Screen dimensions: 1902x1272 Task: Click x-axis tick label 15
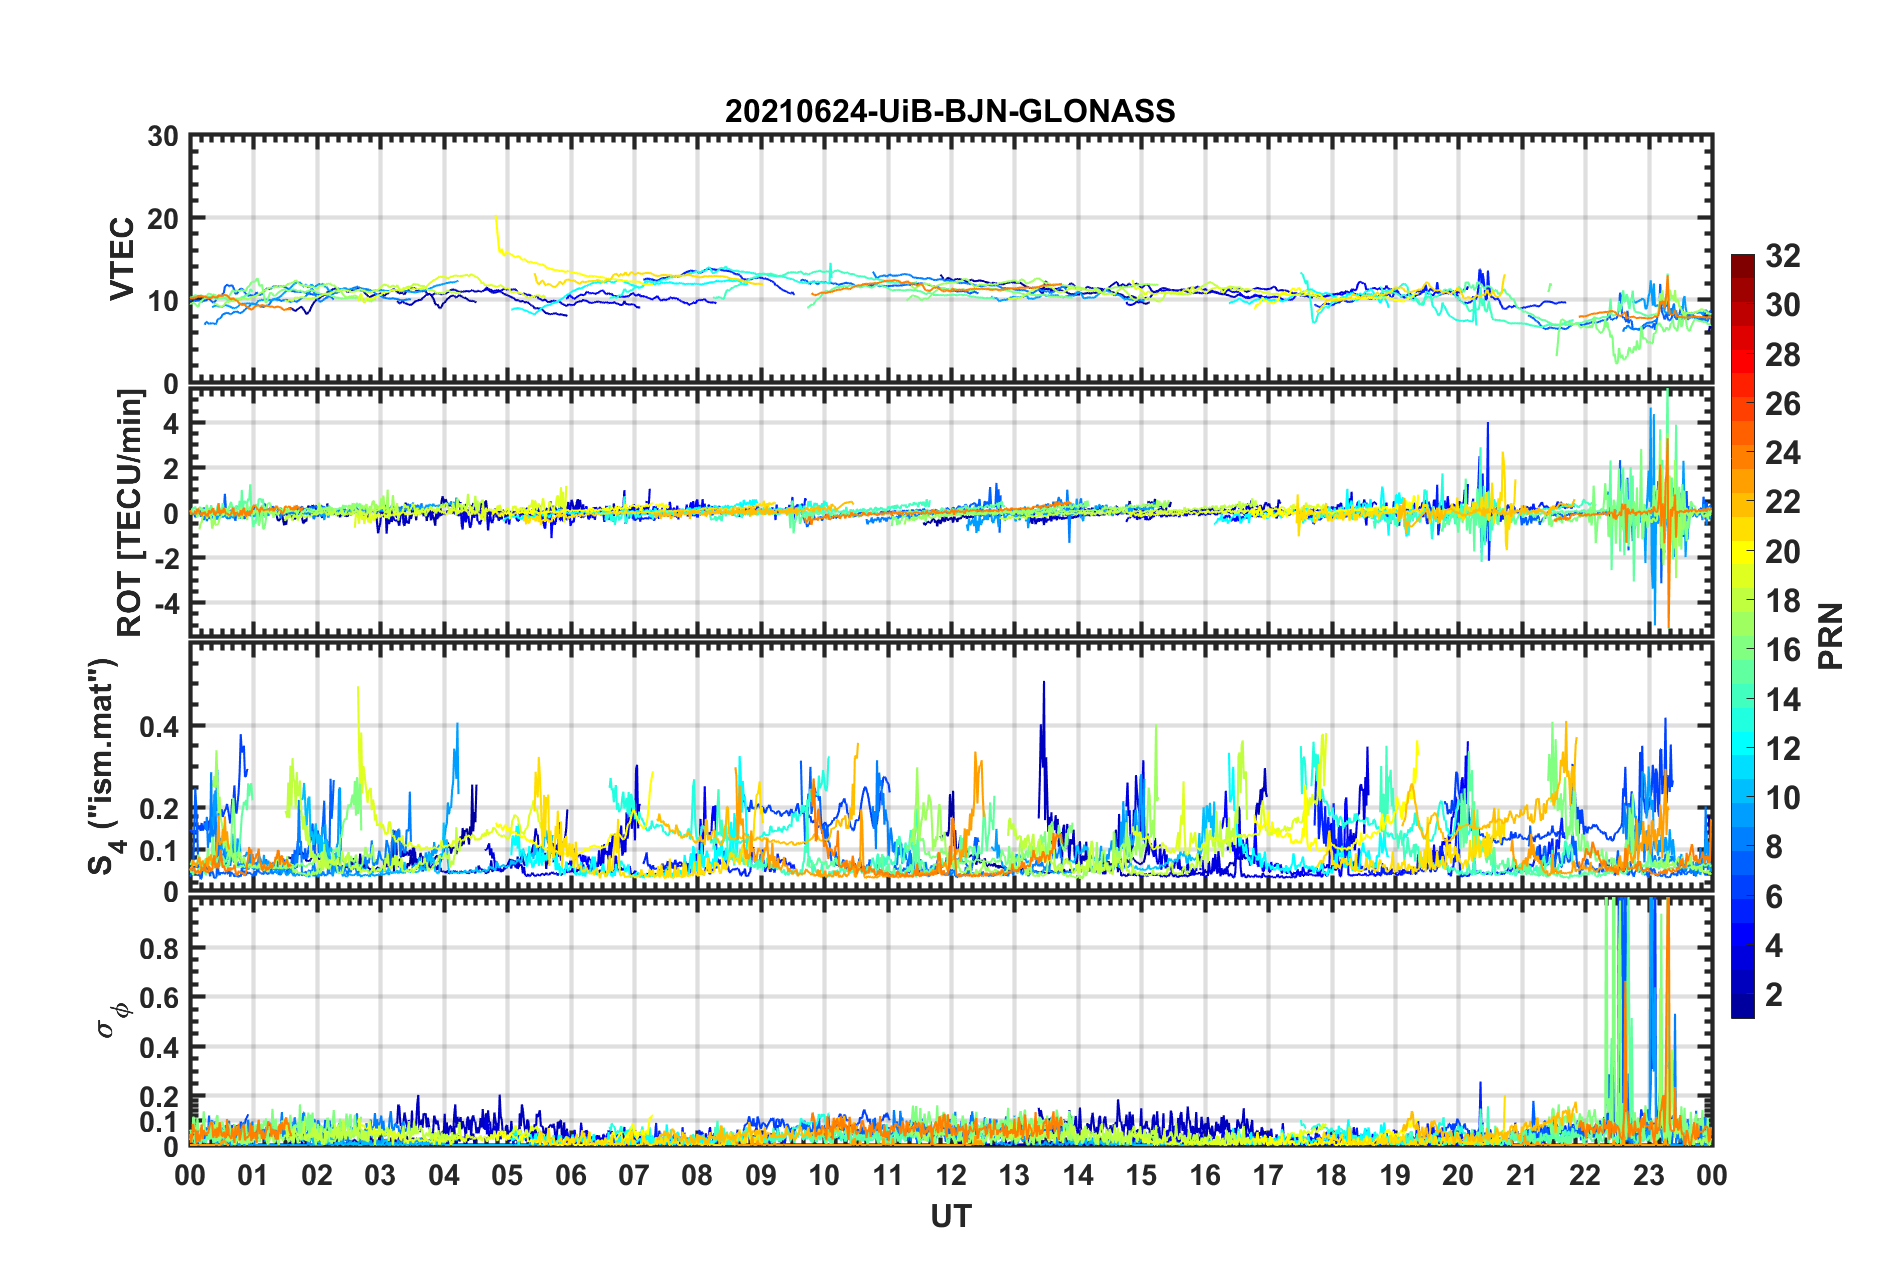pyautogui.click(x=1141, y=1175)
